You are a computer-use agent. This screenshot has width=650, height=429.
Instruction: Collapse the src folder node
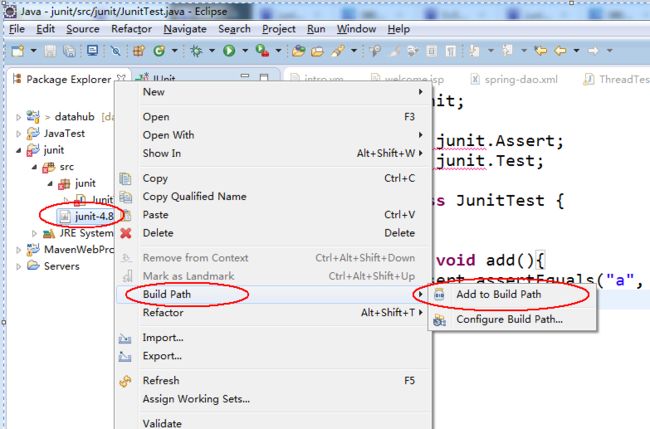(34, 167)
